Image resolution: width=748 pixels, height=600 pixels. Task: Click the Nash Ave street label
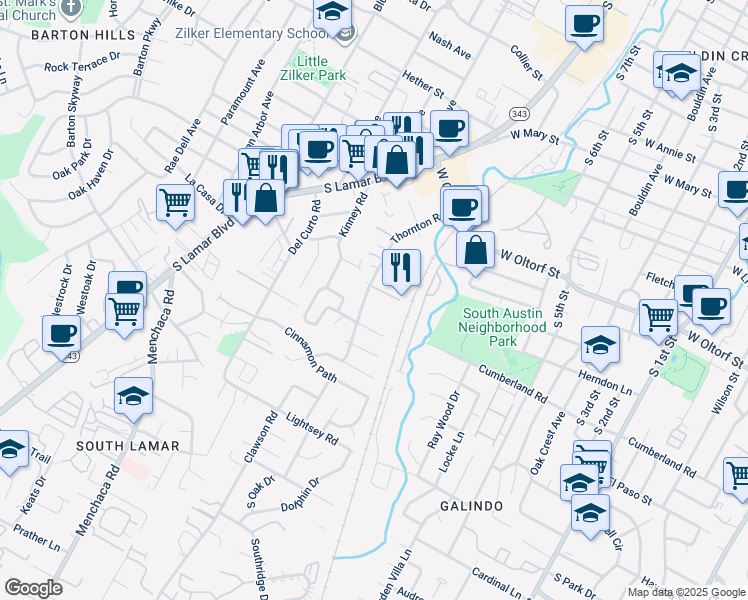click(450, 45)
